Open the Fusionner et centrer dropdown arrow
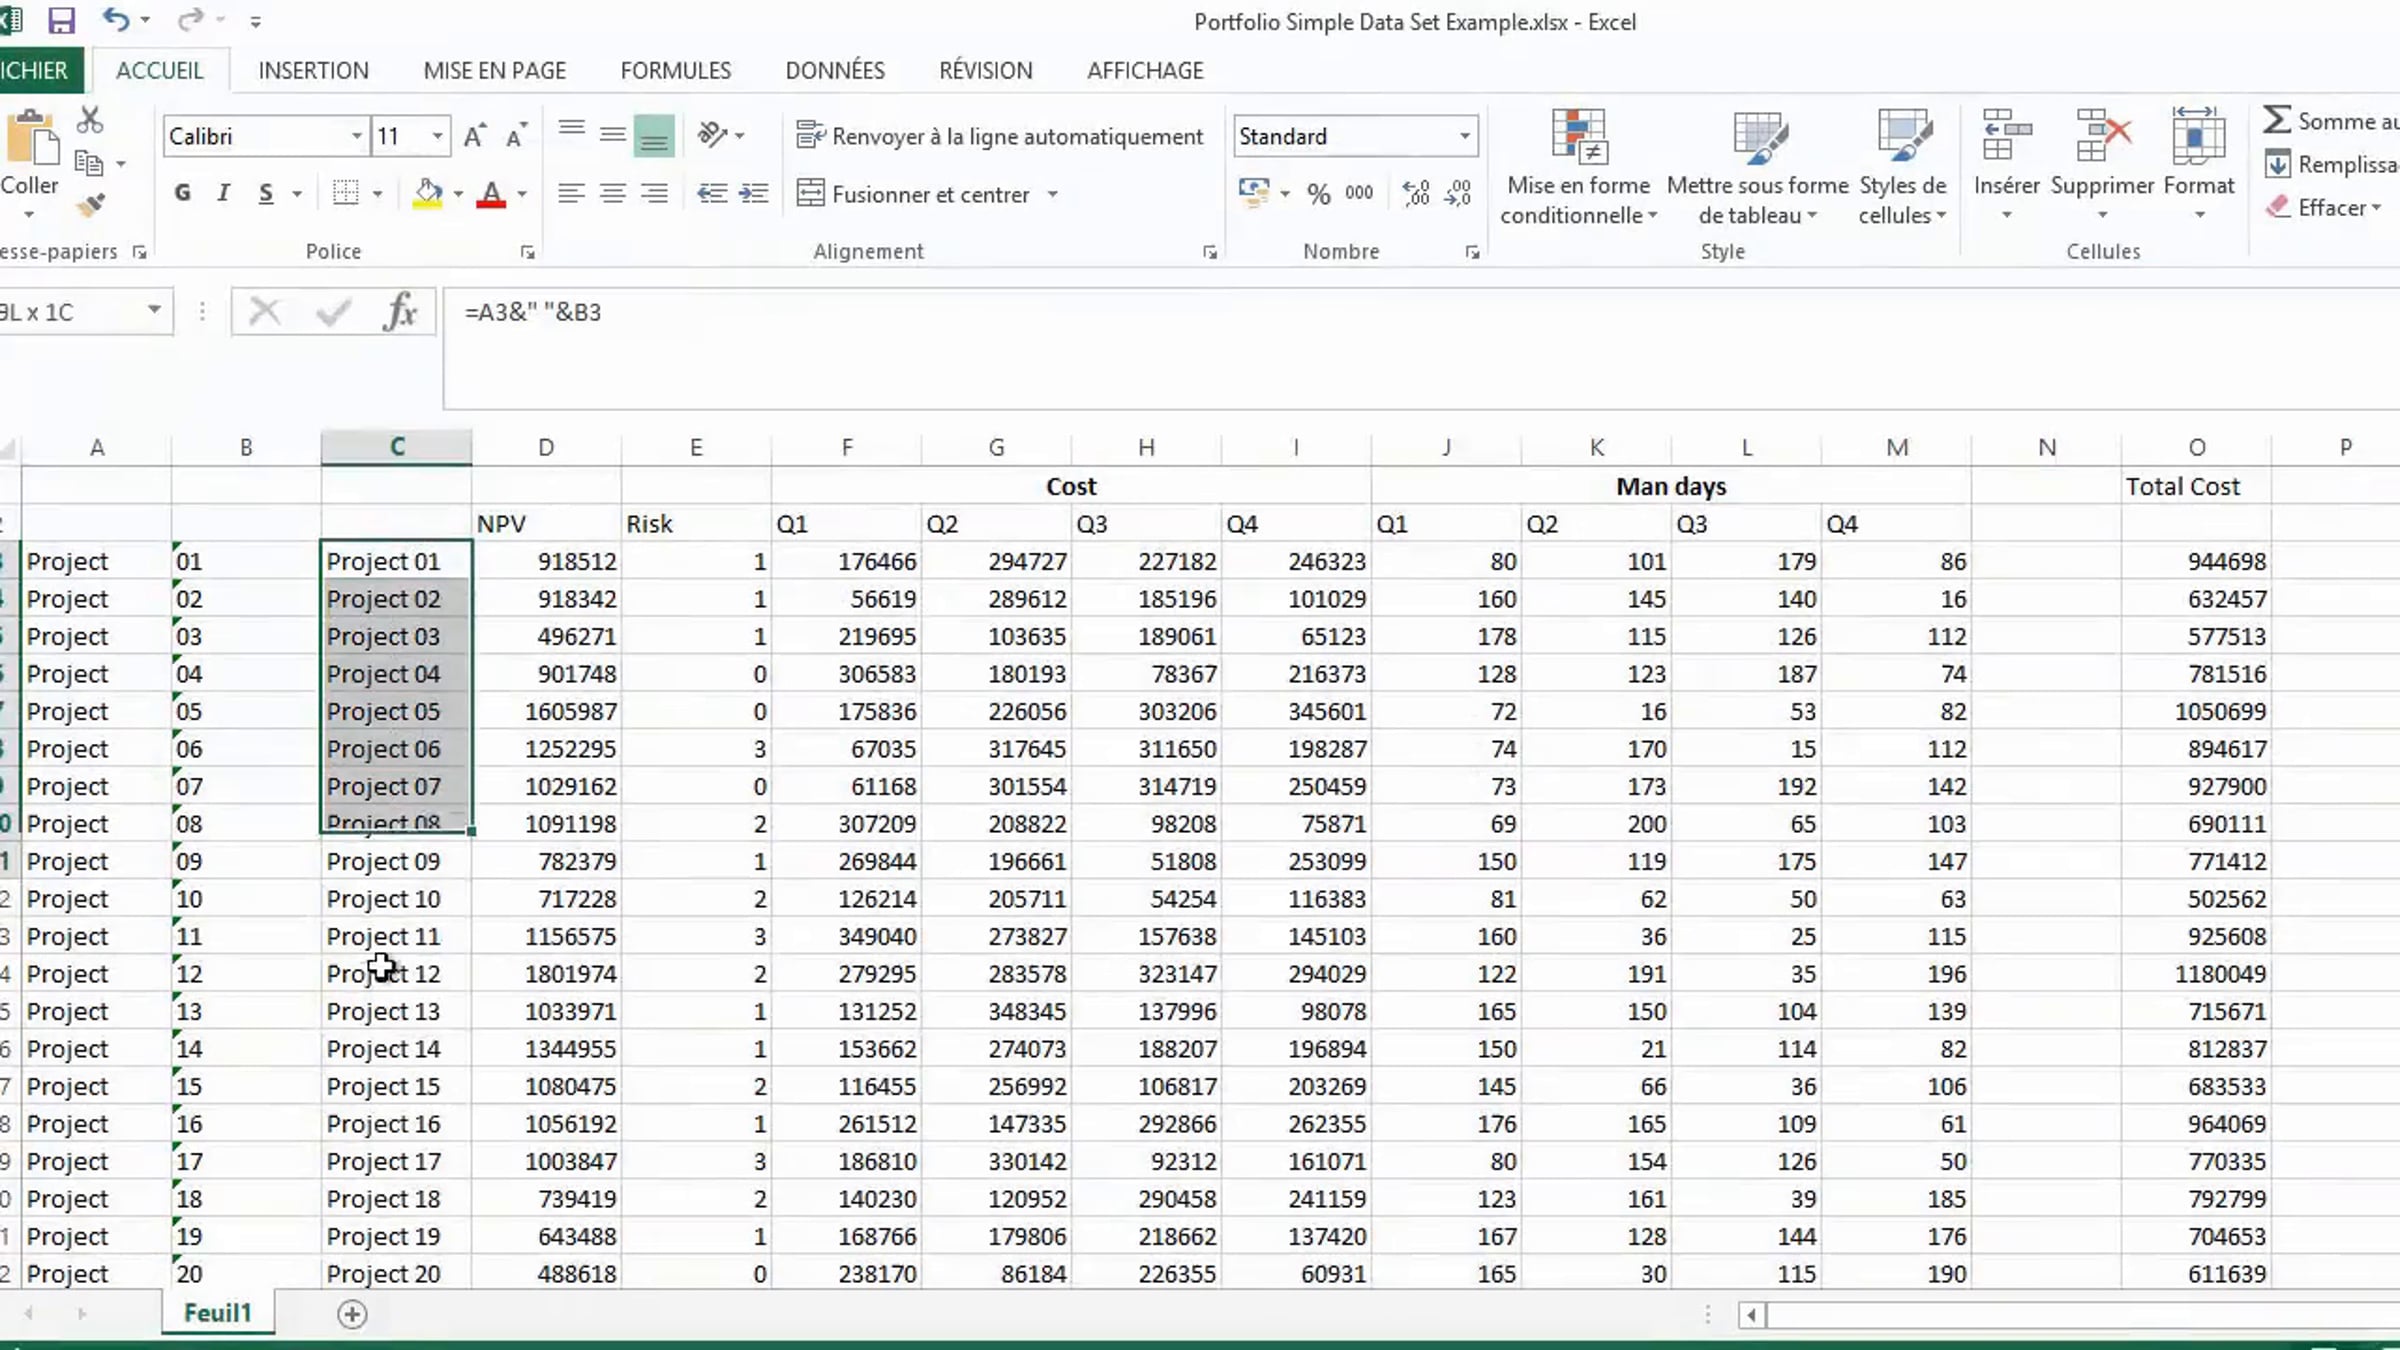 coord(1053,194)
